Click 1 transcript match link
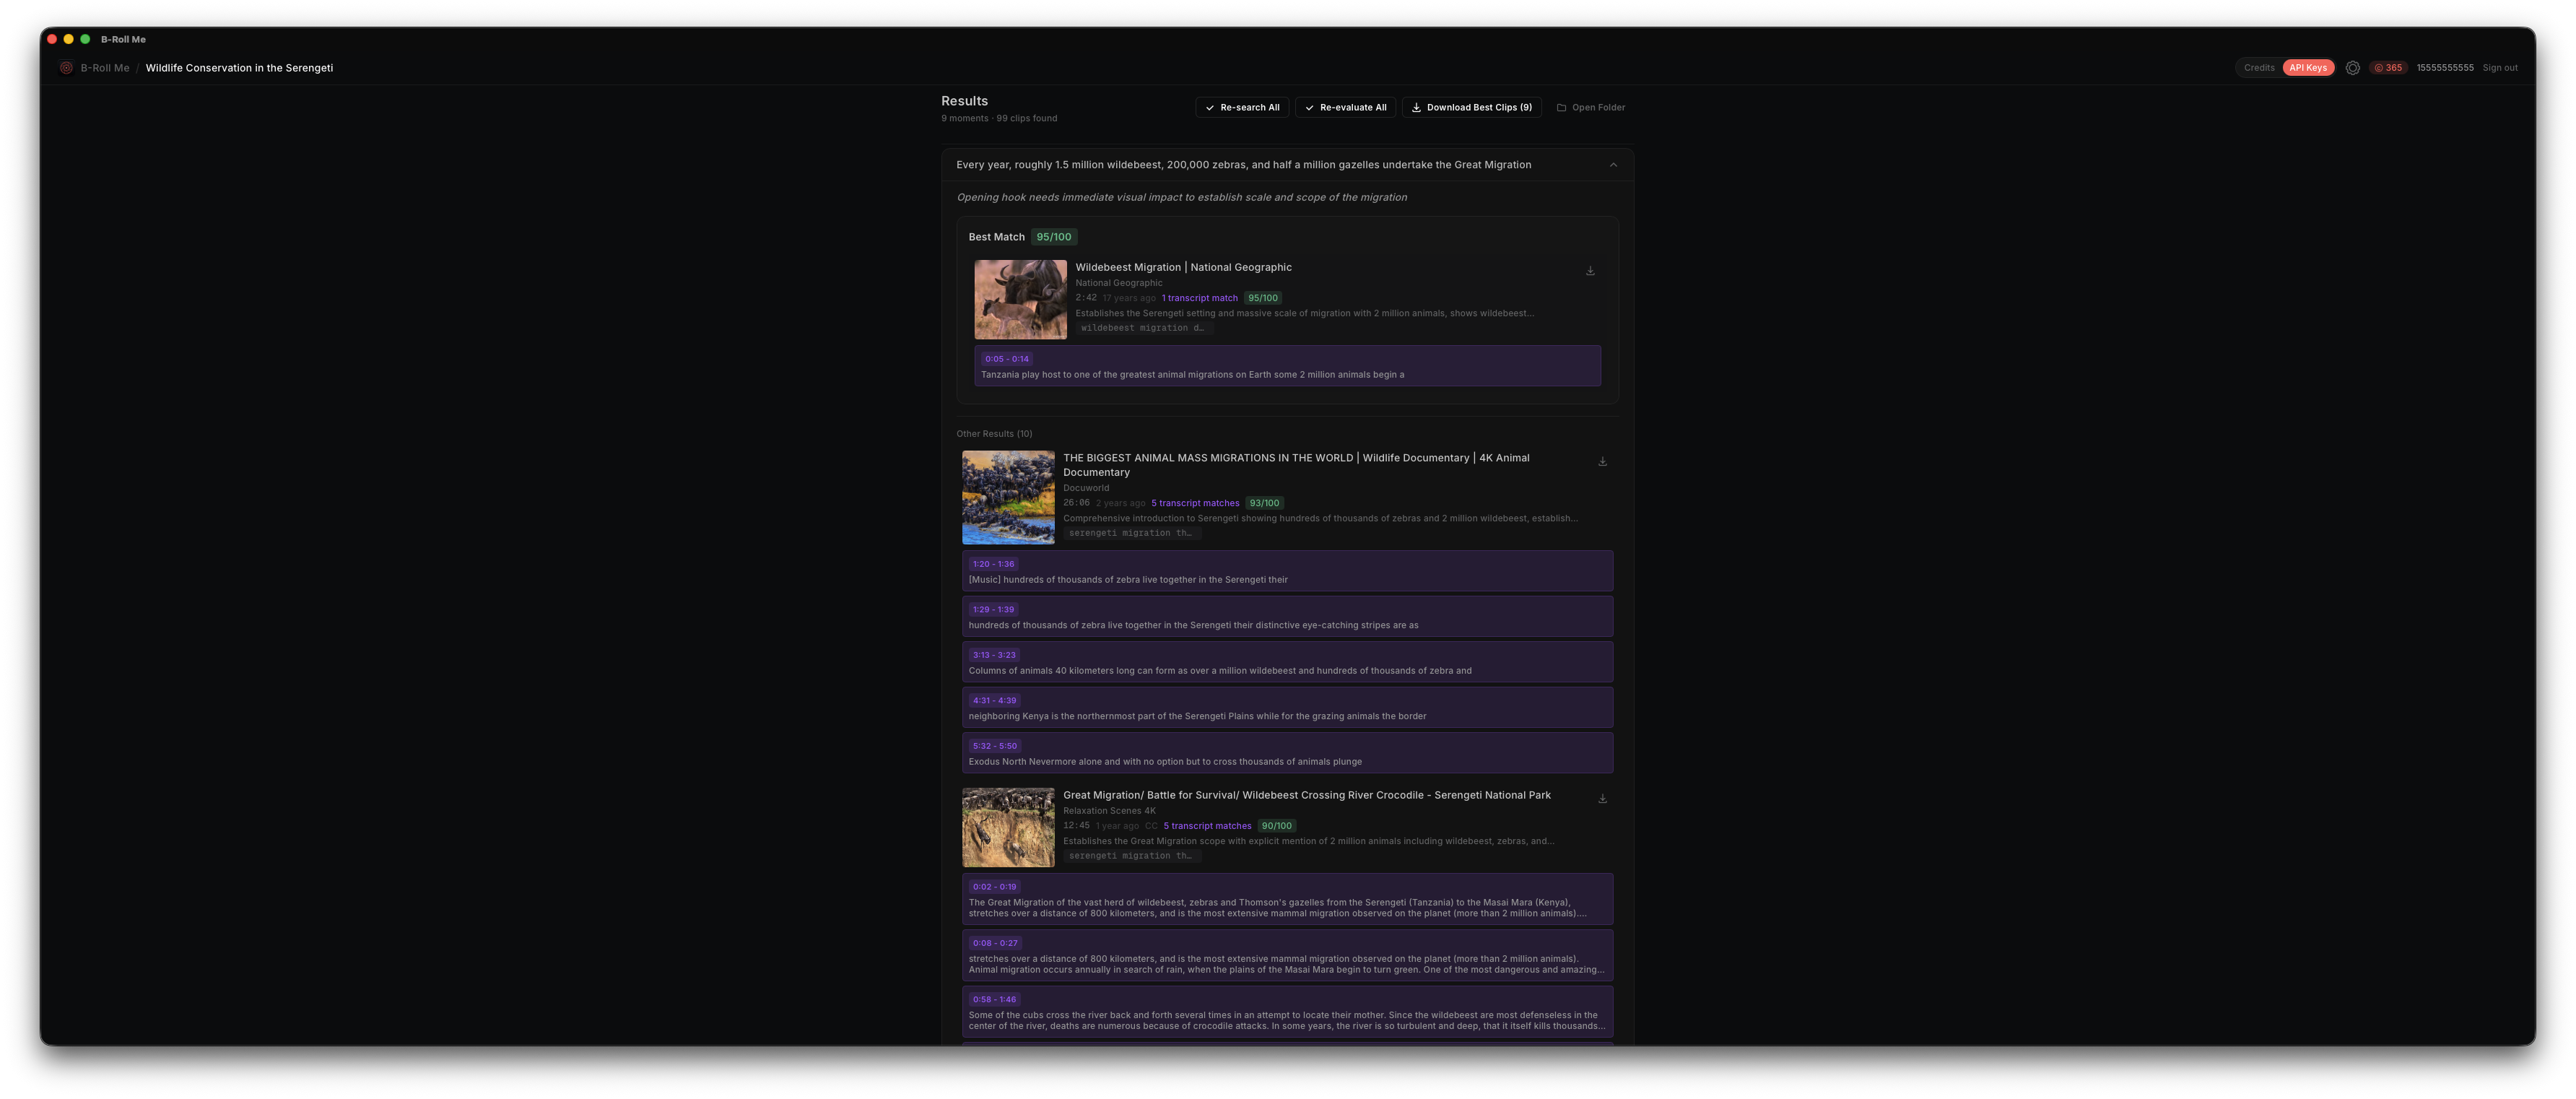Image resolution: width=2576 pixels, height=1099 pixels. click(1199, 298)
